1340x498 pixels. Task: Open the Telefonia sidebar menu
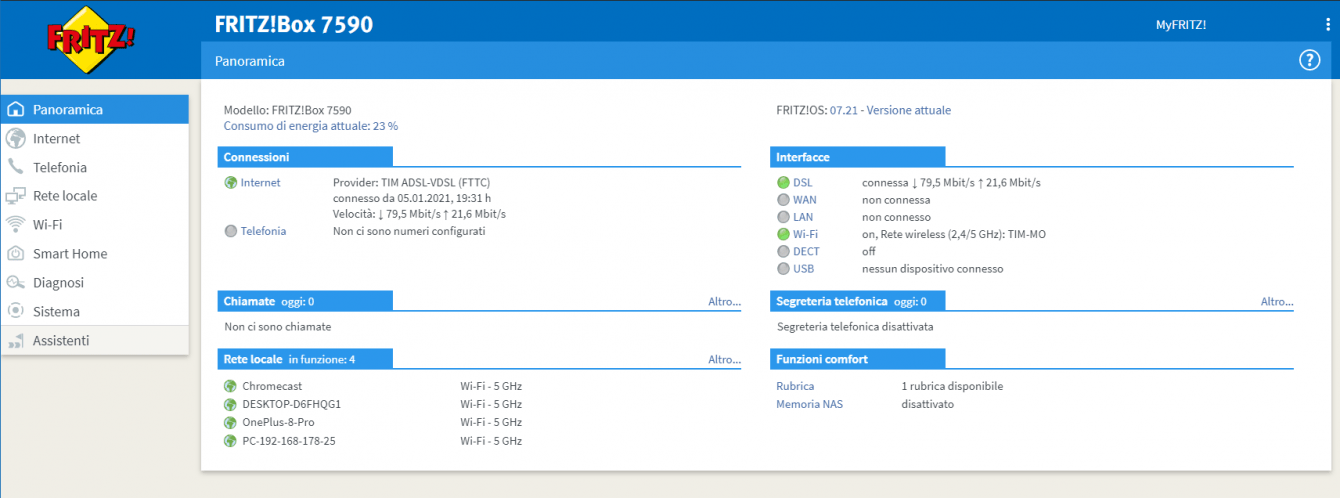94,167
